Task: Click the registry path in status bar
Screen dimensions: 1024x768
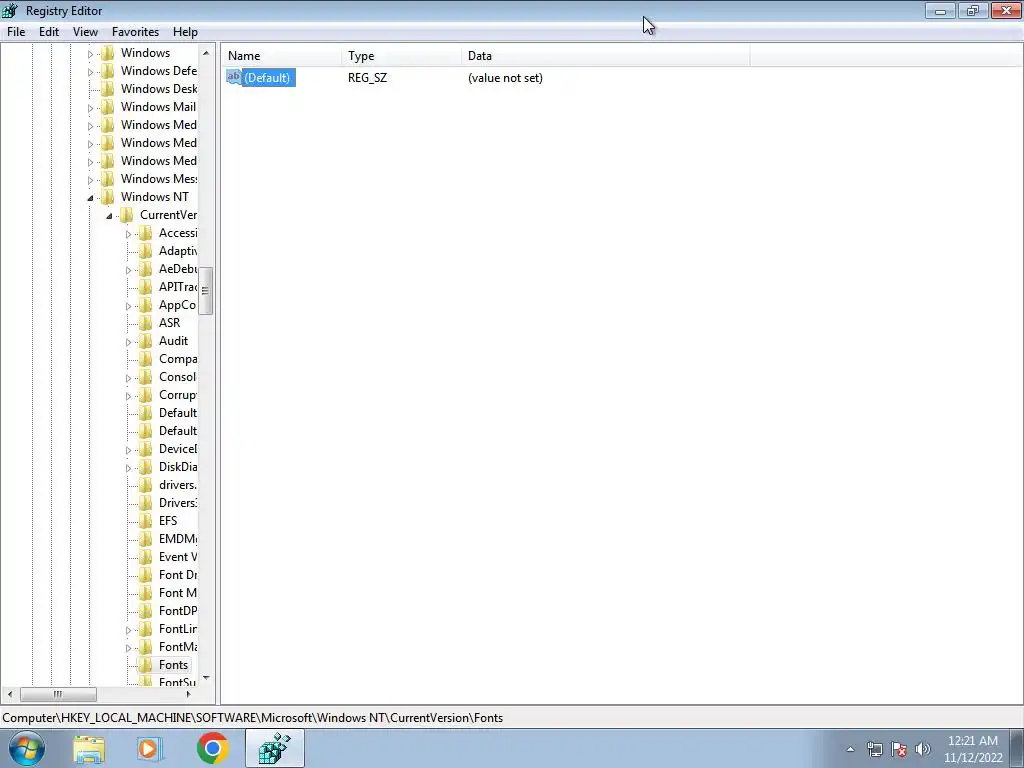Action: [252, 718]
